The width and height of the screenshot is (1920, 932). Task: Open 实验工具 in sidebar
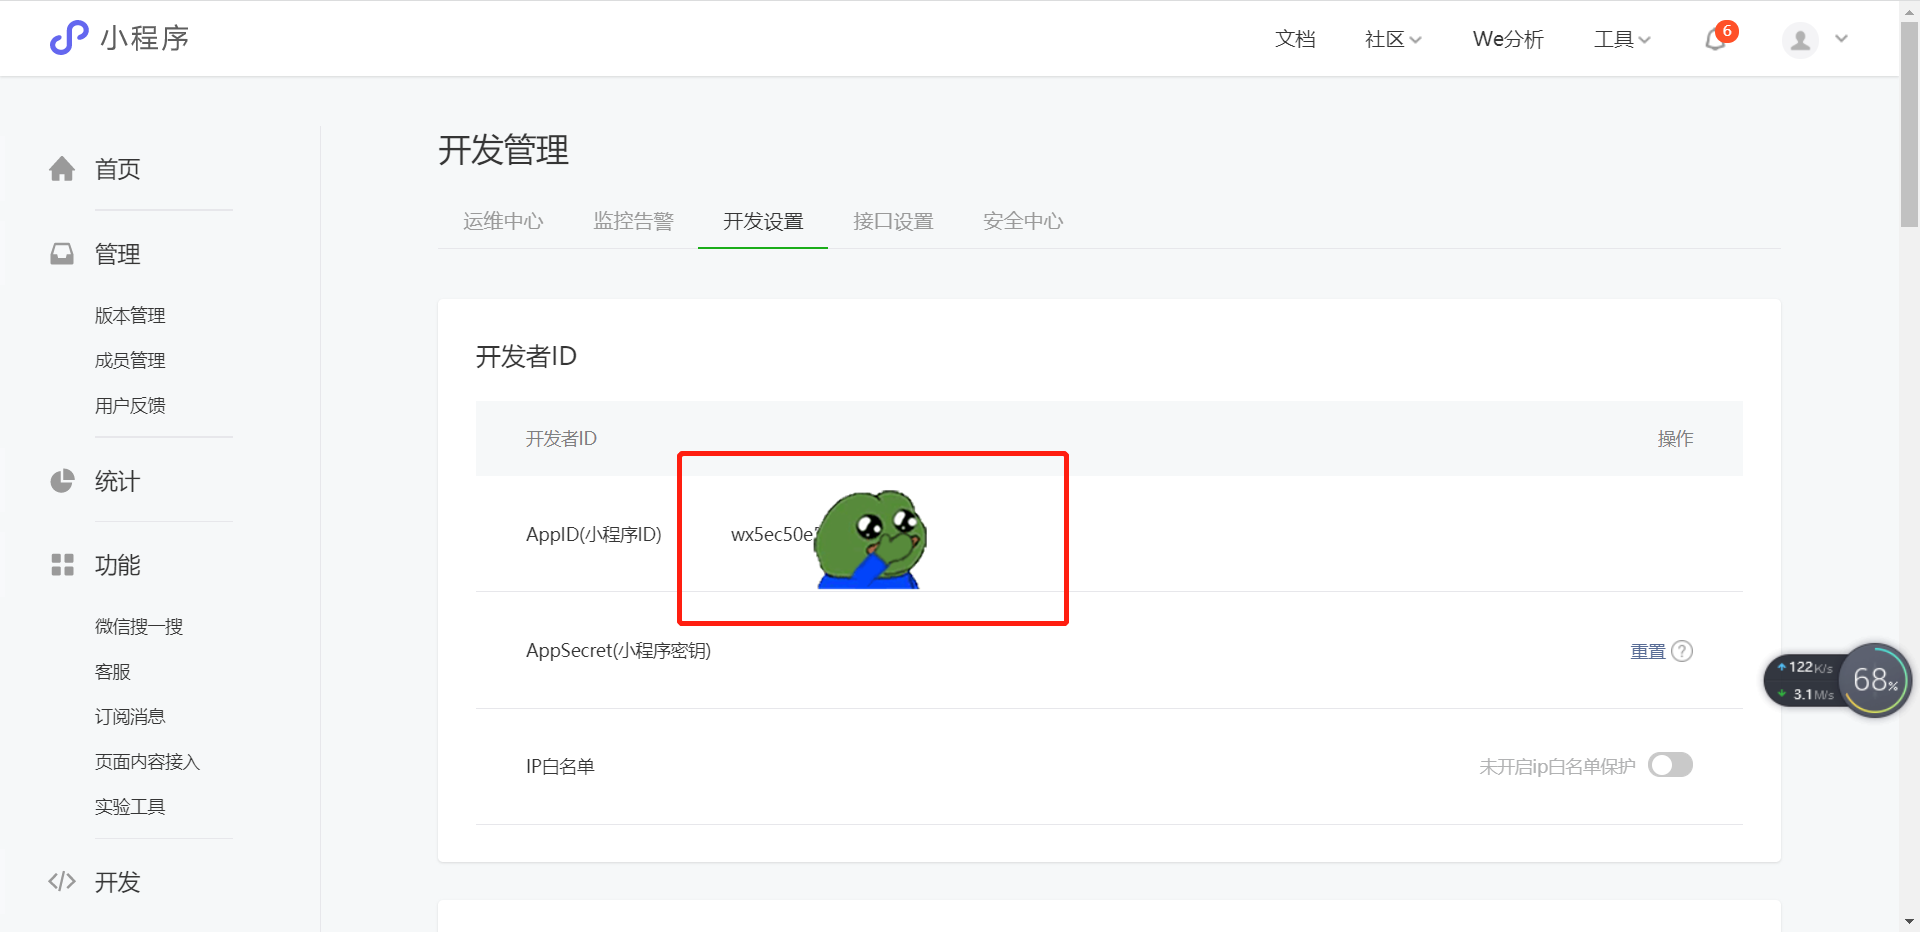click(x=130, y=806)
